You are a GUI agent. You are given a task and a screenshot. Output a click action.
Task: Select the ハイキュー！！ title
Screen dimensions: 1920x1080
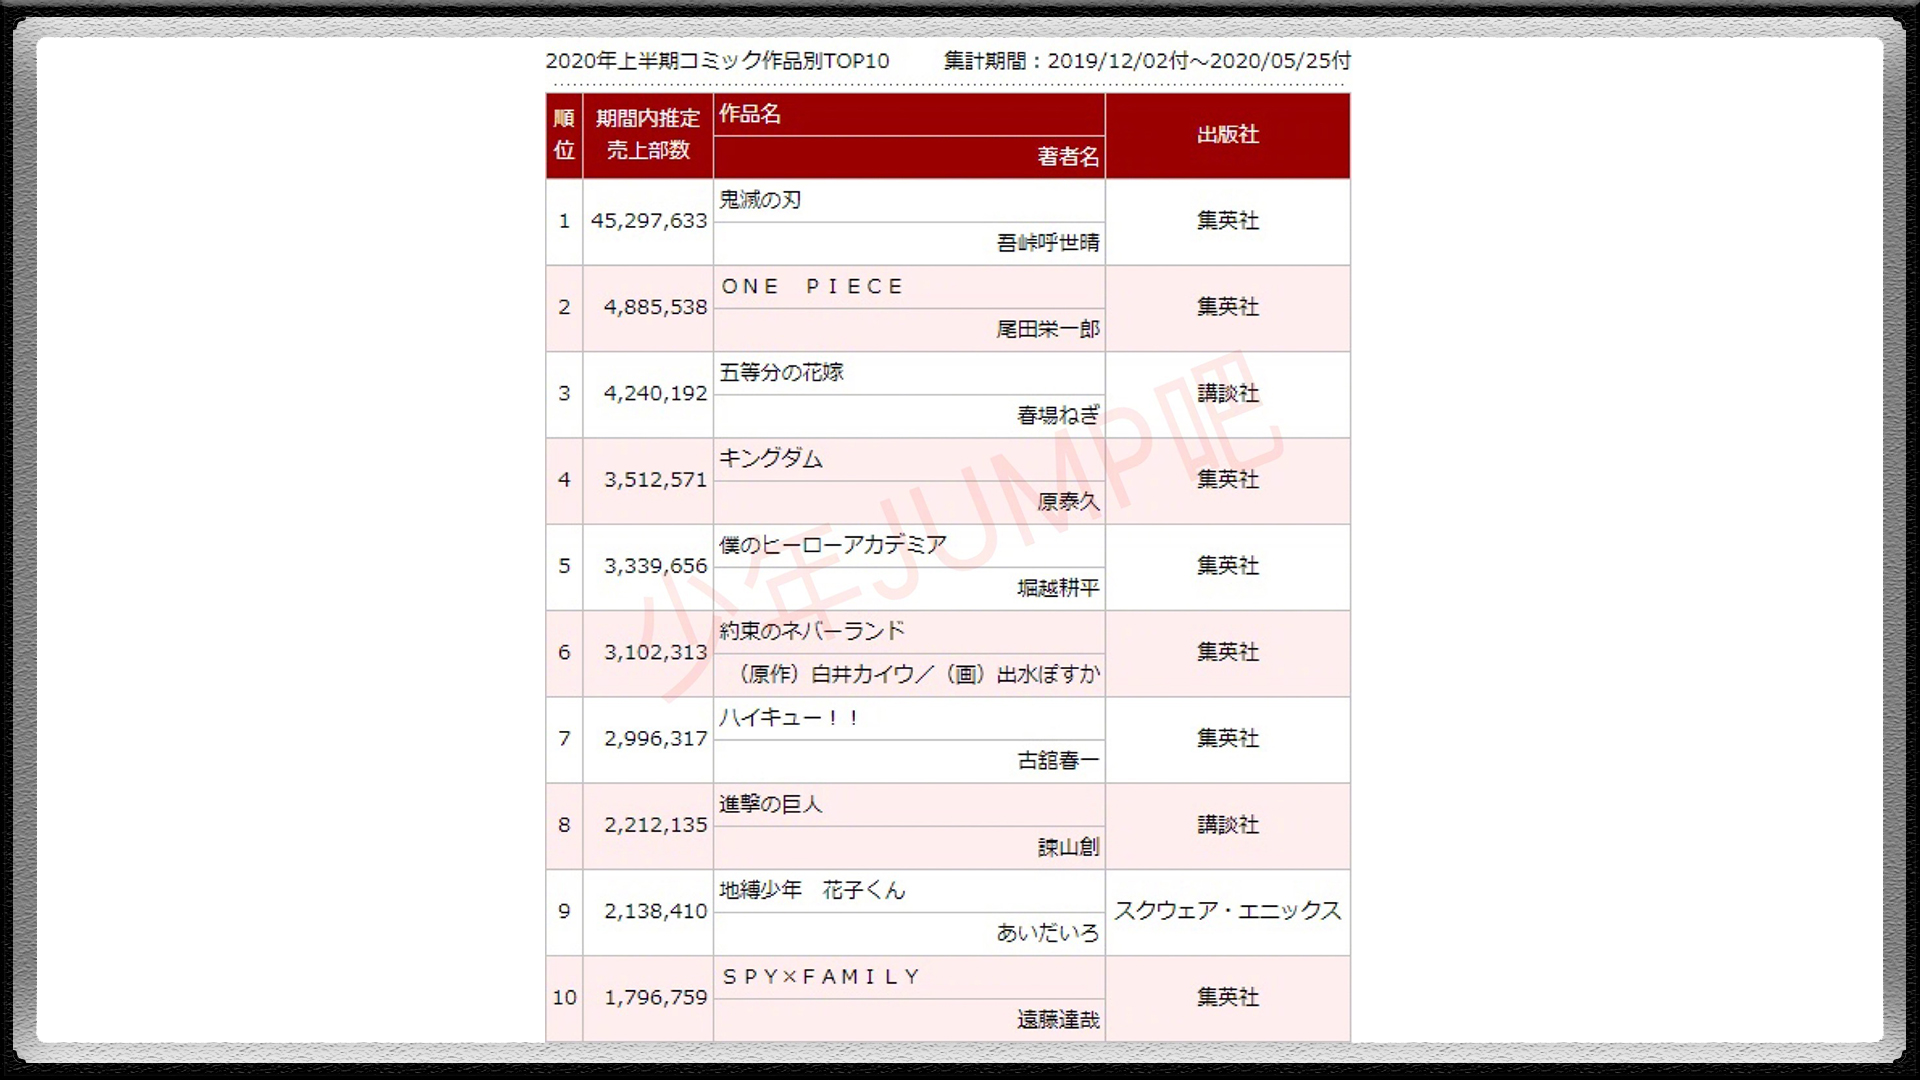click(788, 718)
